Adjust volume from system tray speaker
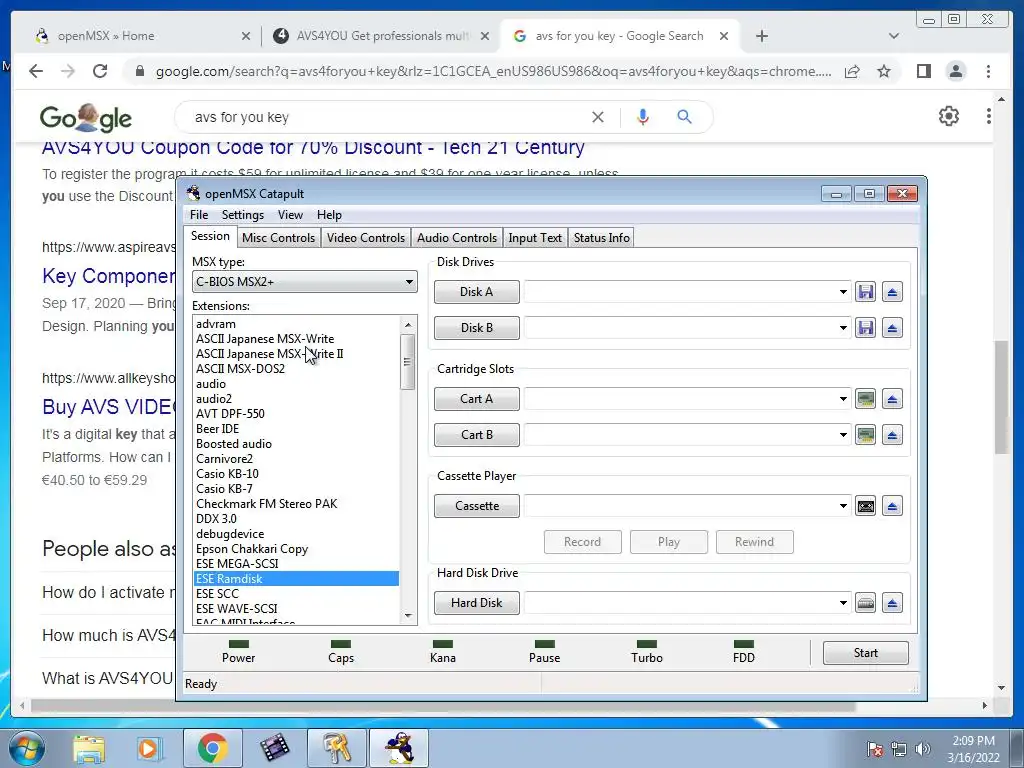The width and height of the screenshot is (1024, 768). click(923, 749)
